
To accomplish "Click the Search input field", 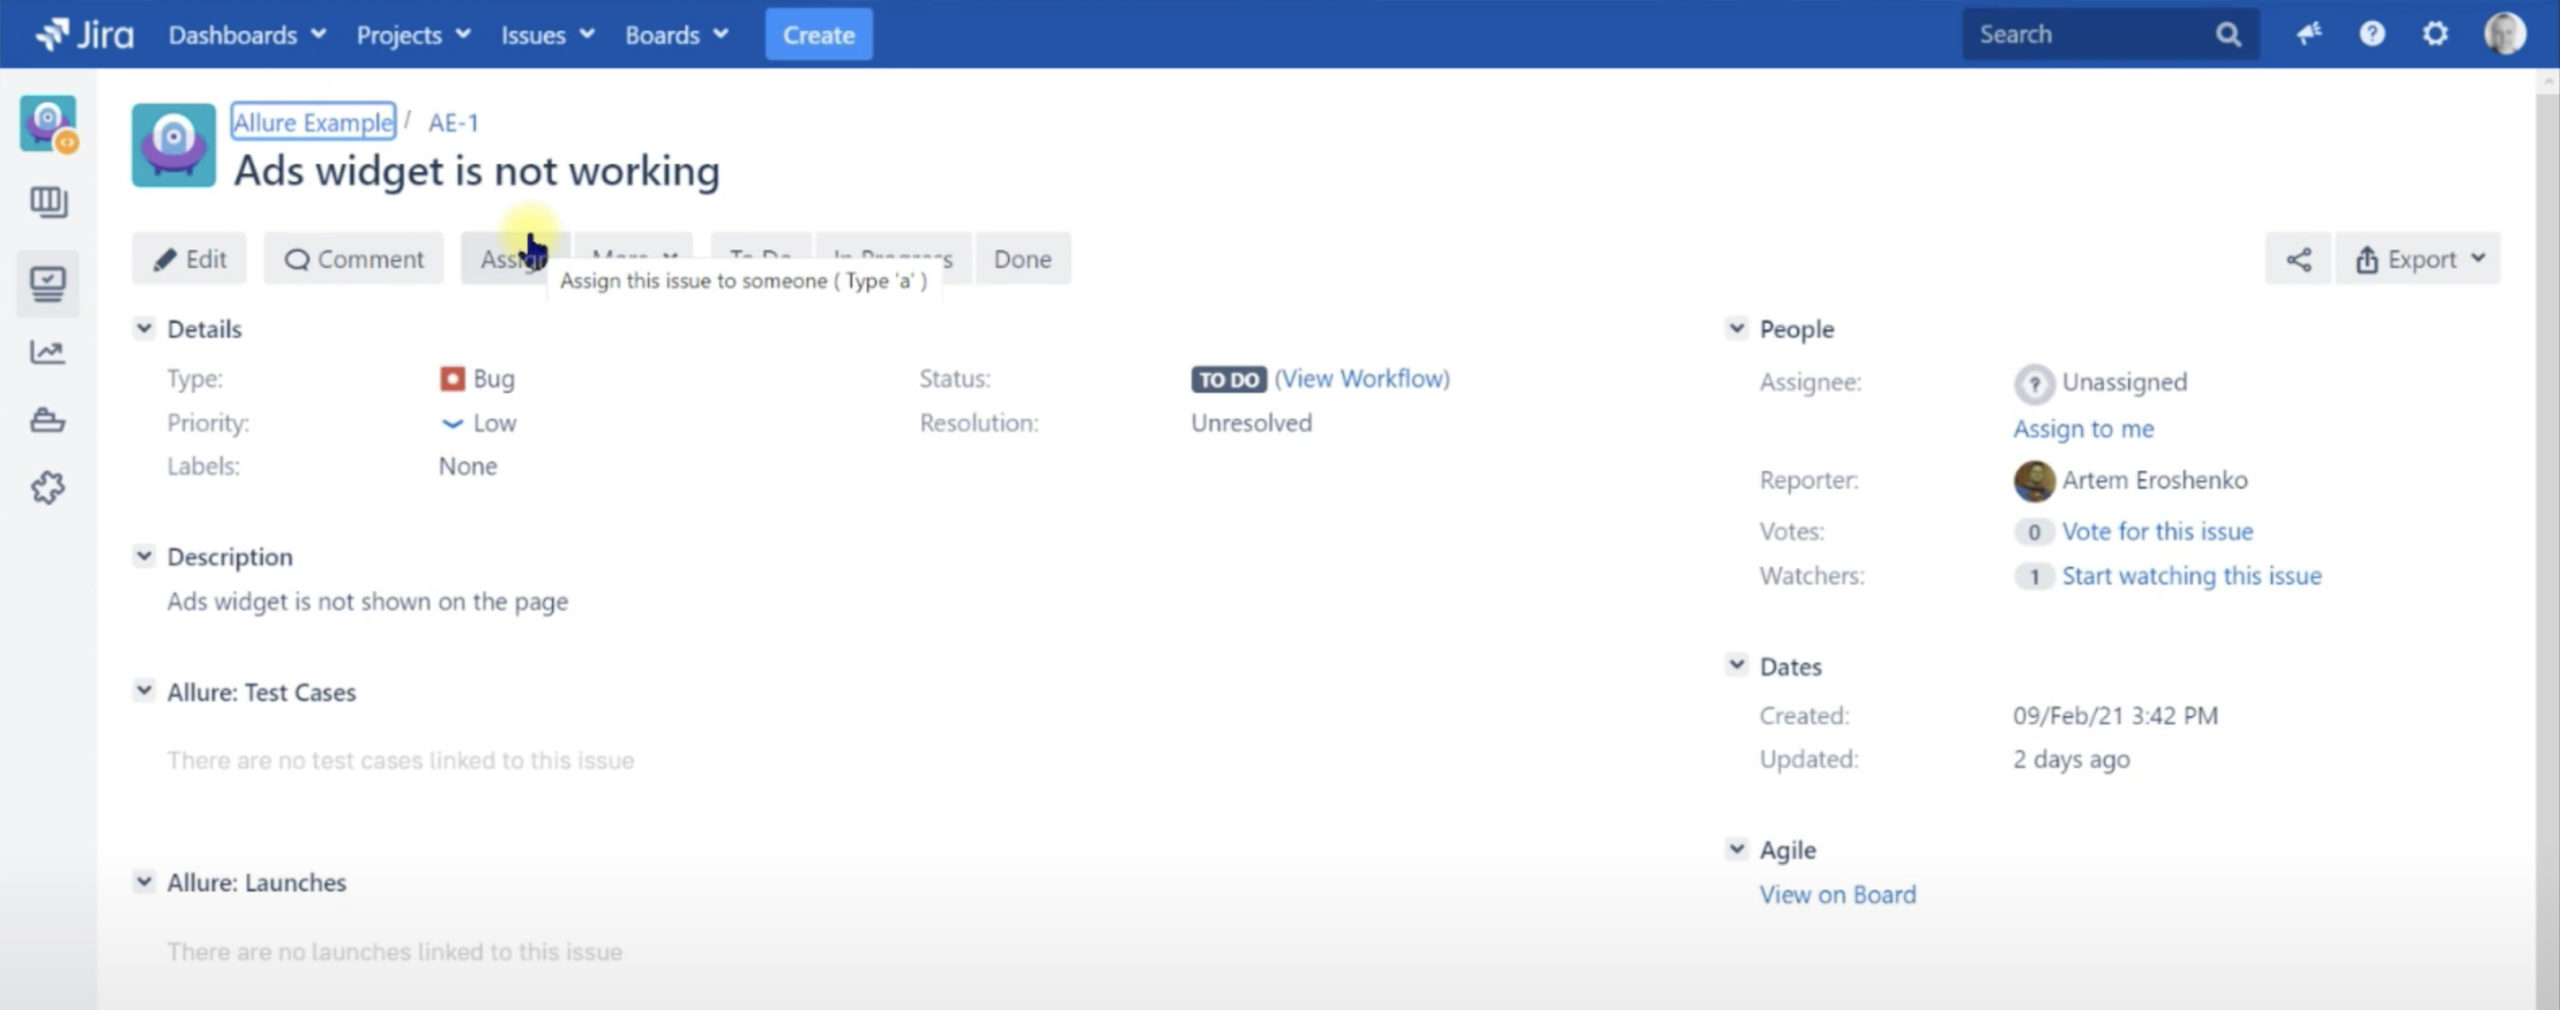I will click(2090, 35).
